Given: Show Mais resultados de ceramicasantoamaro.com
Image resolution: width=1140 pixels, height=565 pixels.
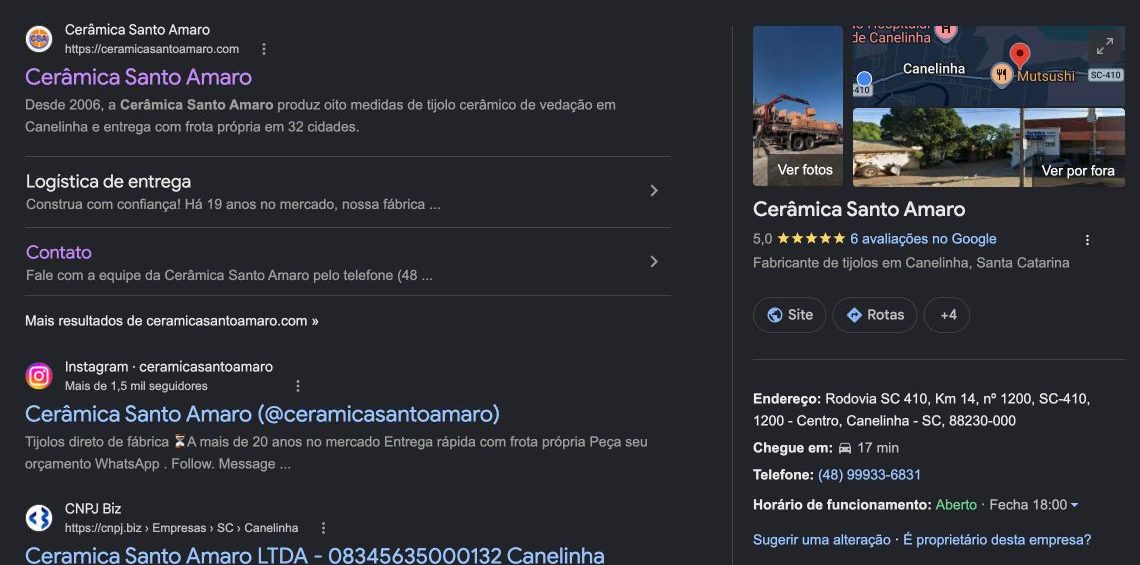Looking at the screenshot, I should pos(172,321).
